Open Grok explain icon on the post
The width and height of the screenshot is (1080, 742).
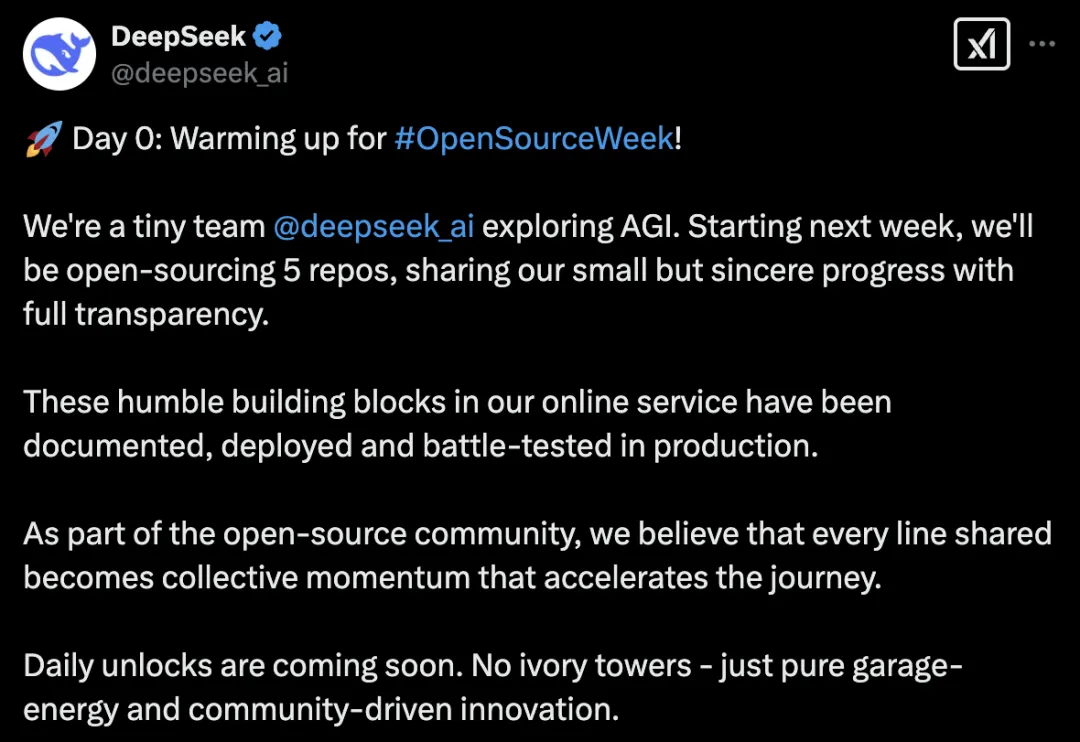click(x=982, y=45)
